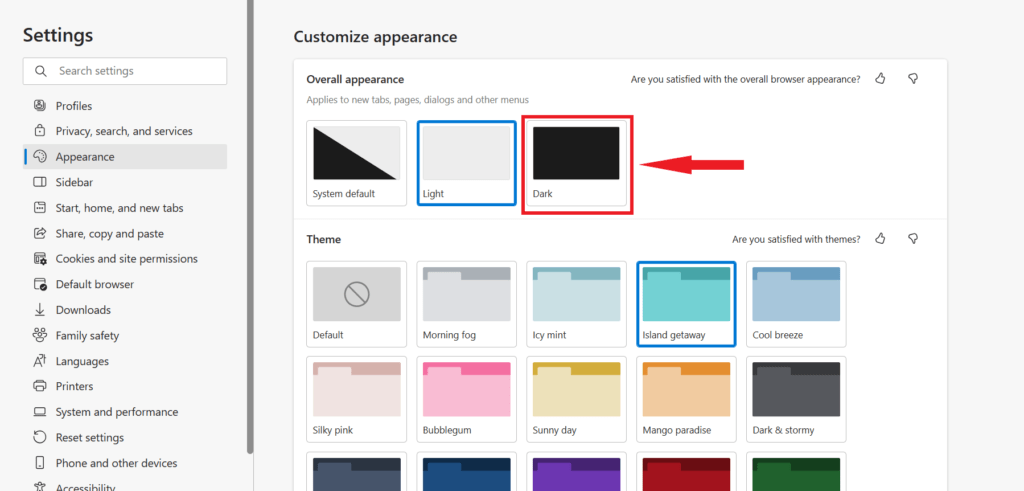Viewport: 1024px width, 491px height.
Task: Select Dark appearance option
Action: (x=576, y=163)
